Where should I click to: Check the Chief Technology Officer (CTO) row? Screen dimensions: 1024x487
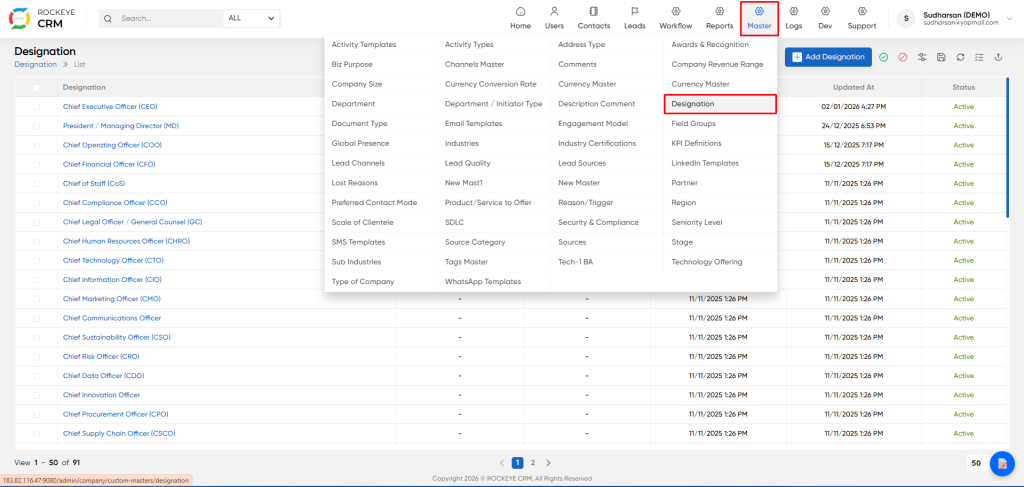pos(37,260)
